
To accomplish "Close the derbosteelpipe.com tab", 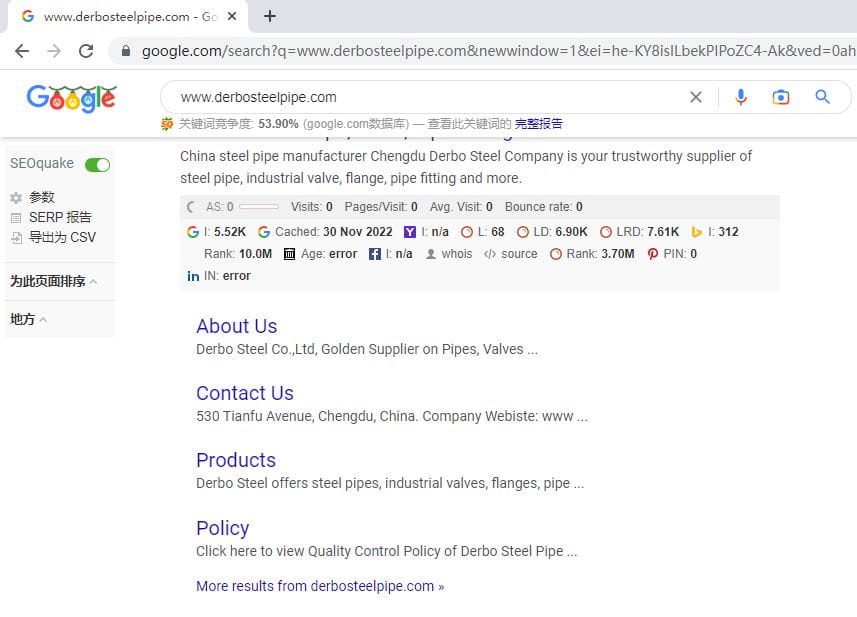I will click(232, 16).
